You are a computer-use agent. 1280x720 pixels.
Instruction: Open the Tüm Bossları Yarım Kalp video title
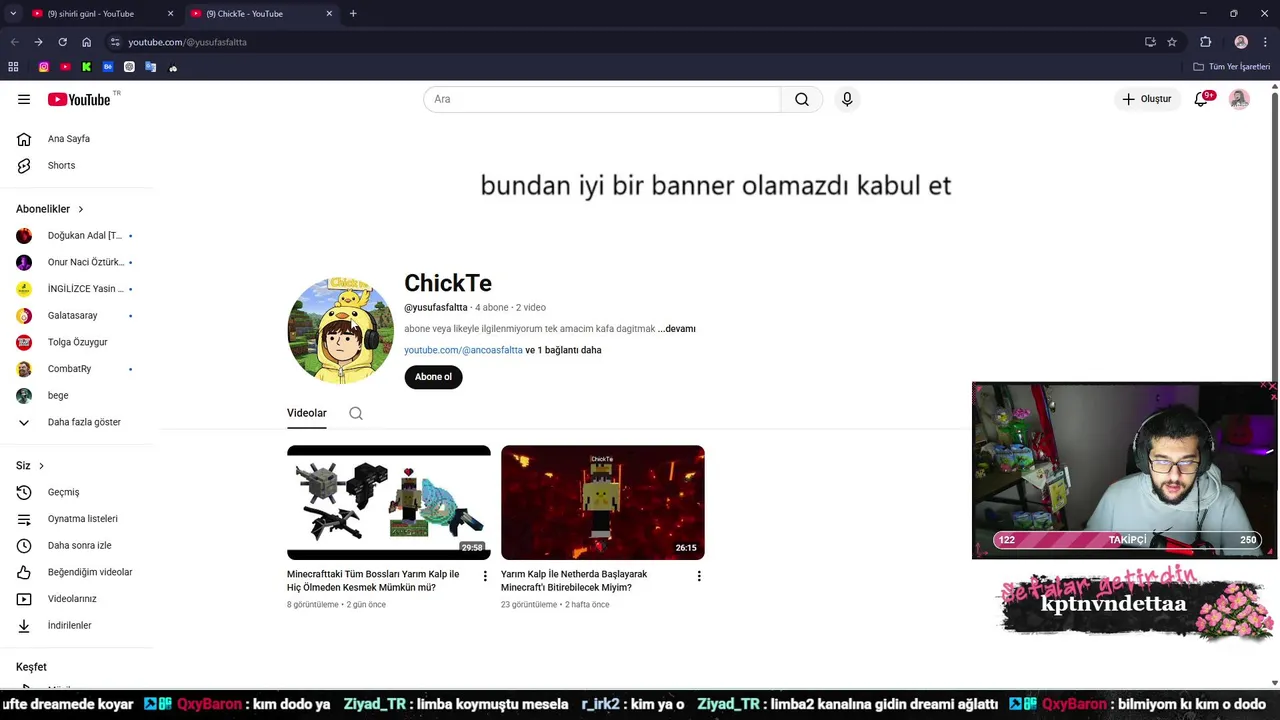(373, 581)
